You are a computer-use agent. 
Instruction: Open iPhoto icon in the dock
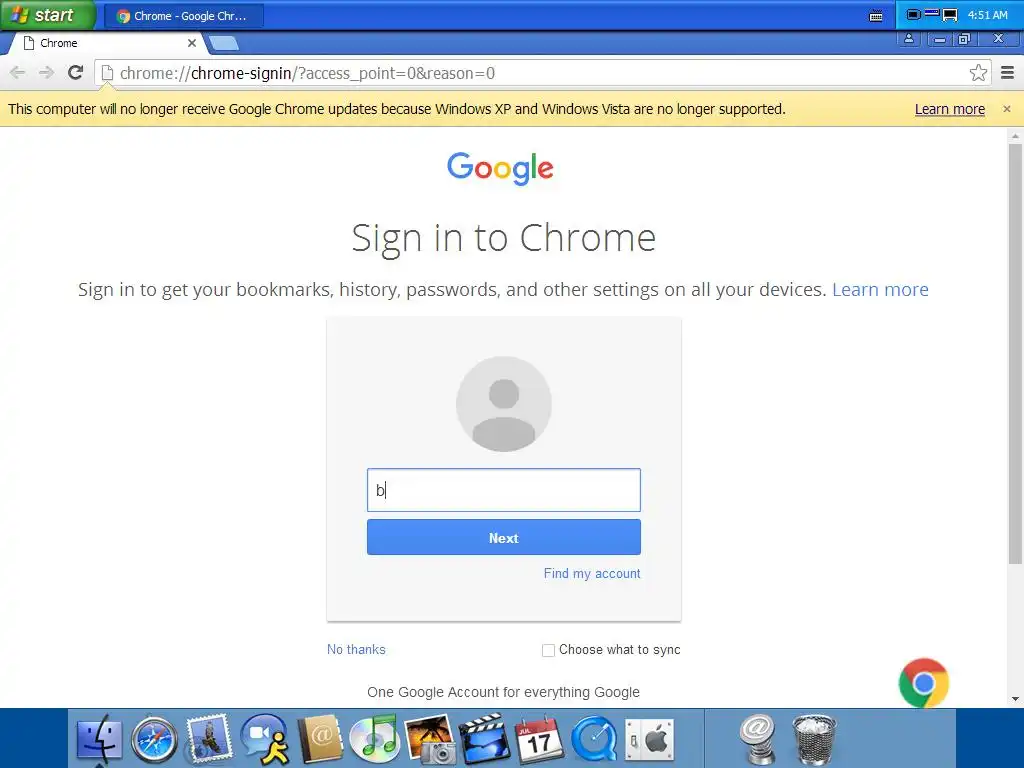tap(430, 739)
